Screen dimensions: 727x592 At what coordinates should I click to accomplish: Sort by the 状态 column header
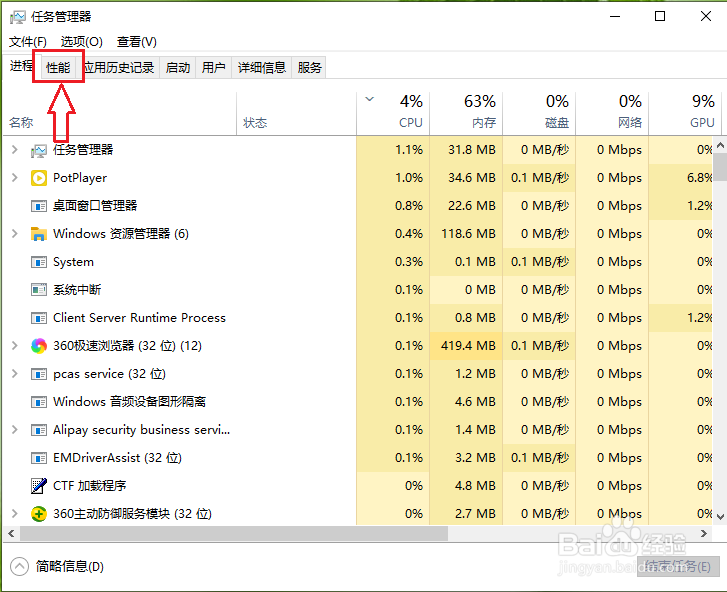[x=296, y=114]
